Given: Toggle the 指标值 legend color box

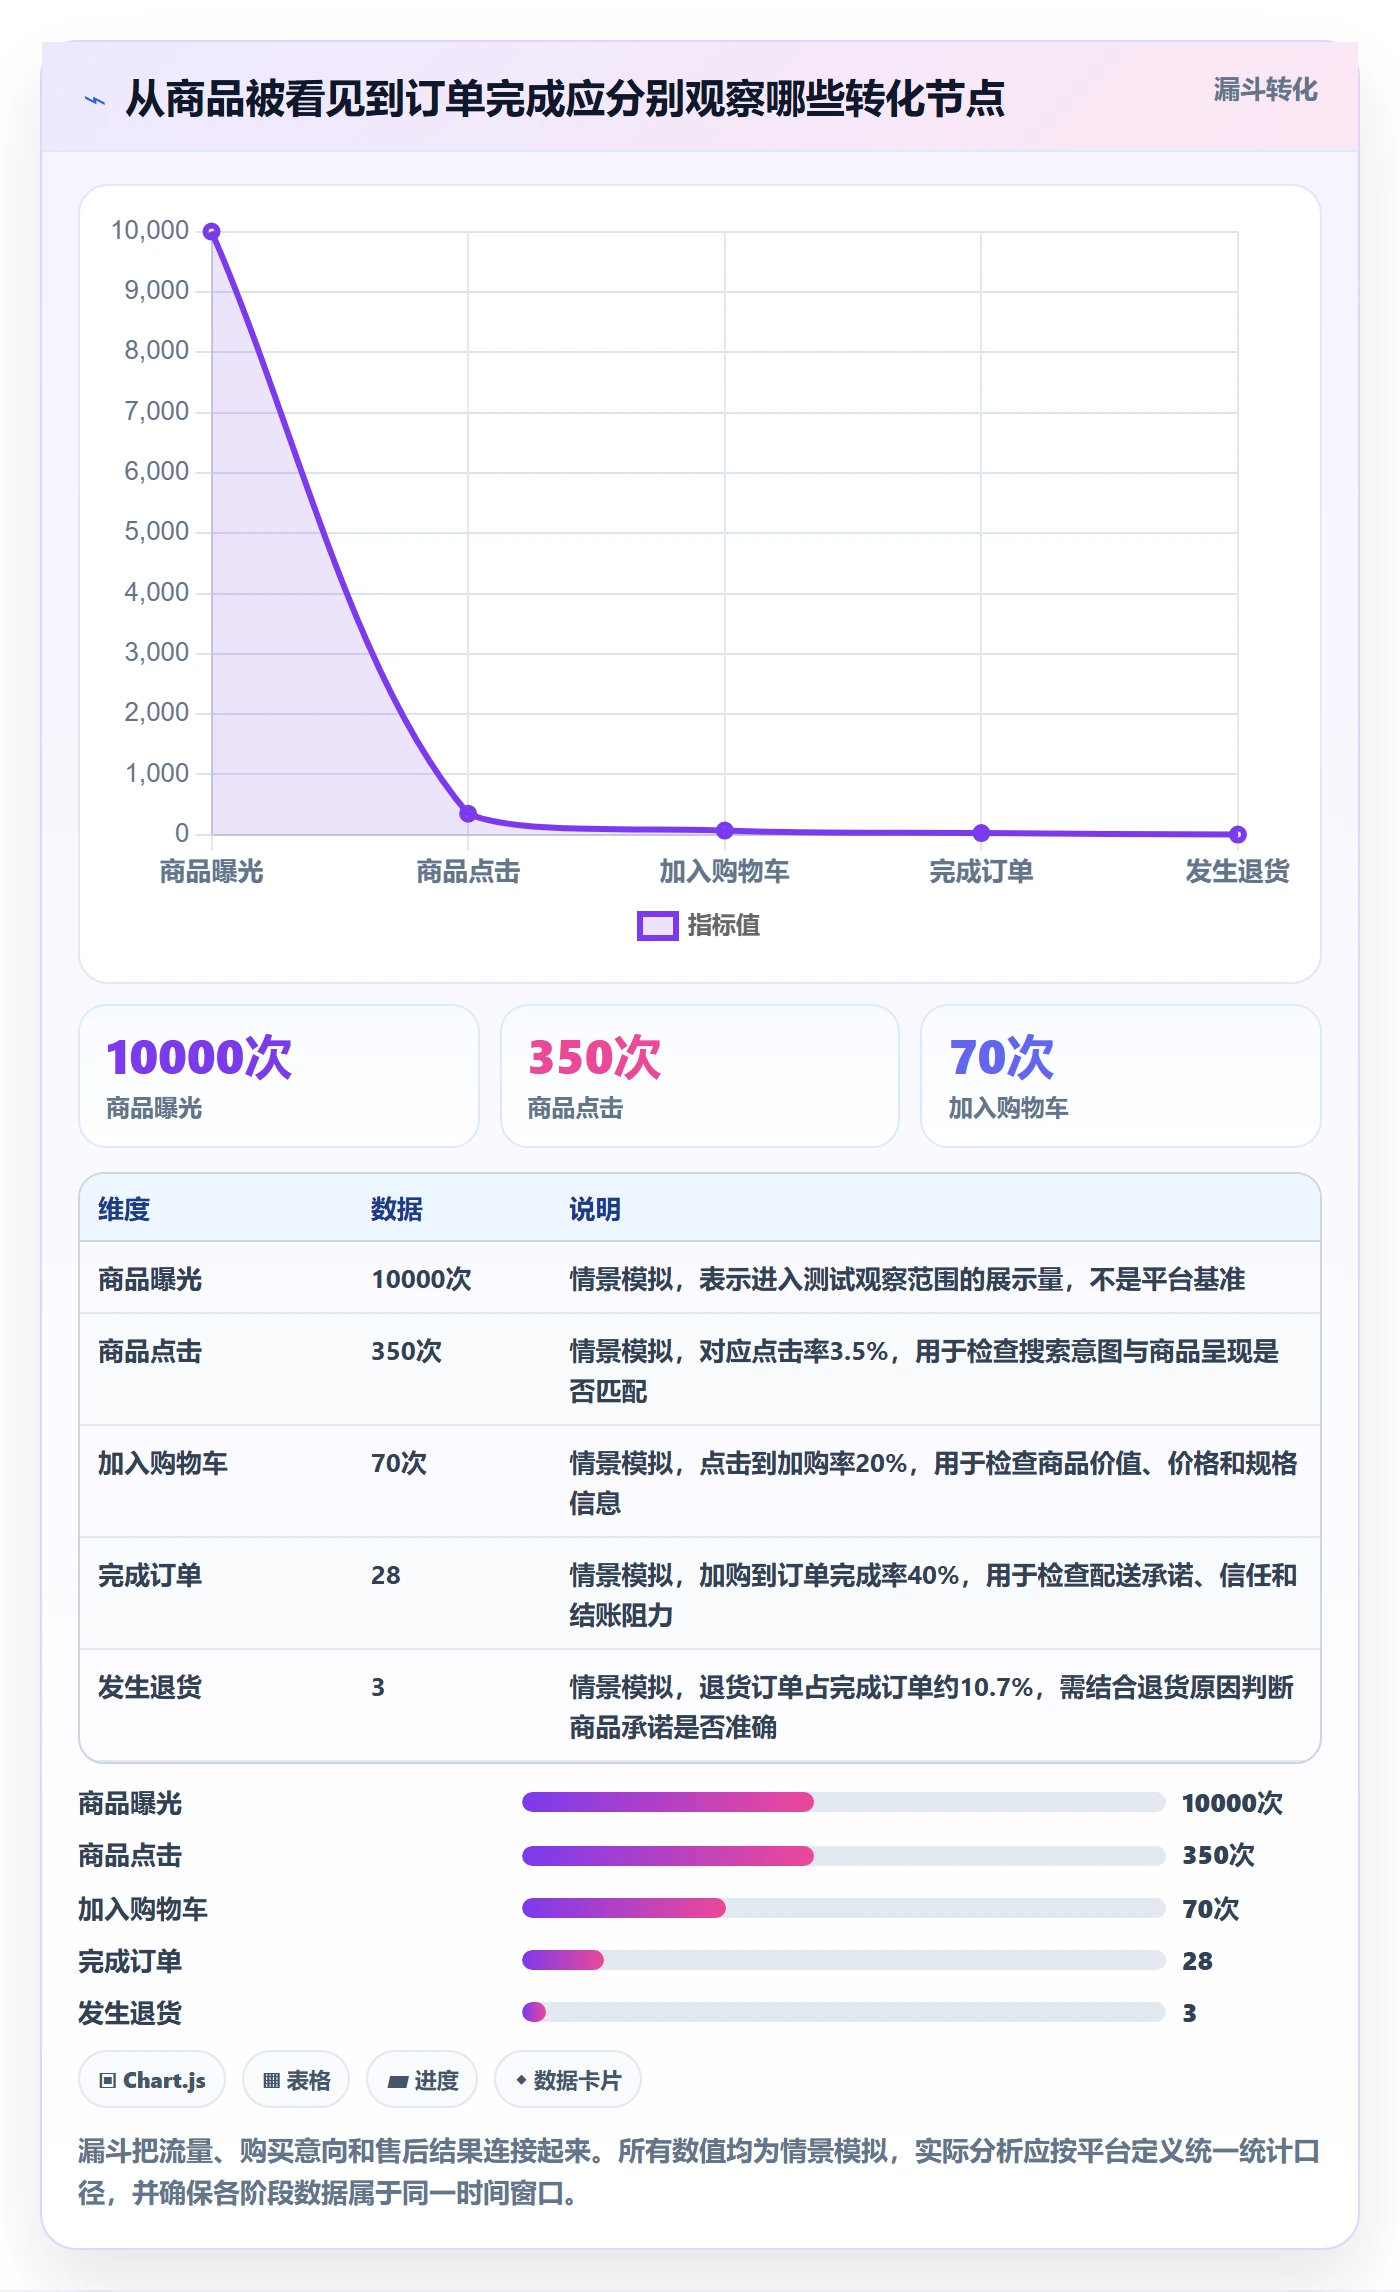Looking at the screenshot, I should pyautogui.click(x=658, y=926).
